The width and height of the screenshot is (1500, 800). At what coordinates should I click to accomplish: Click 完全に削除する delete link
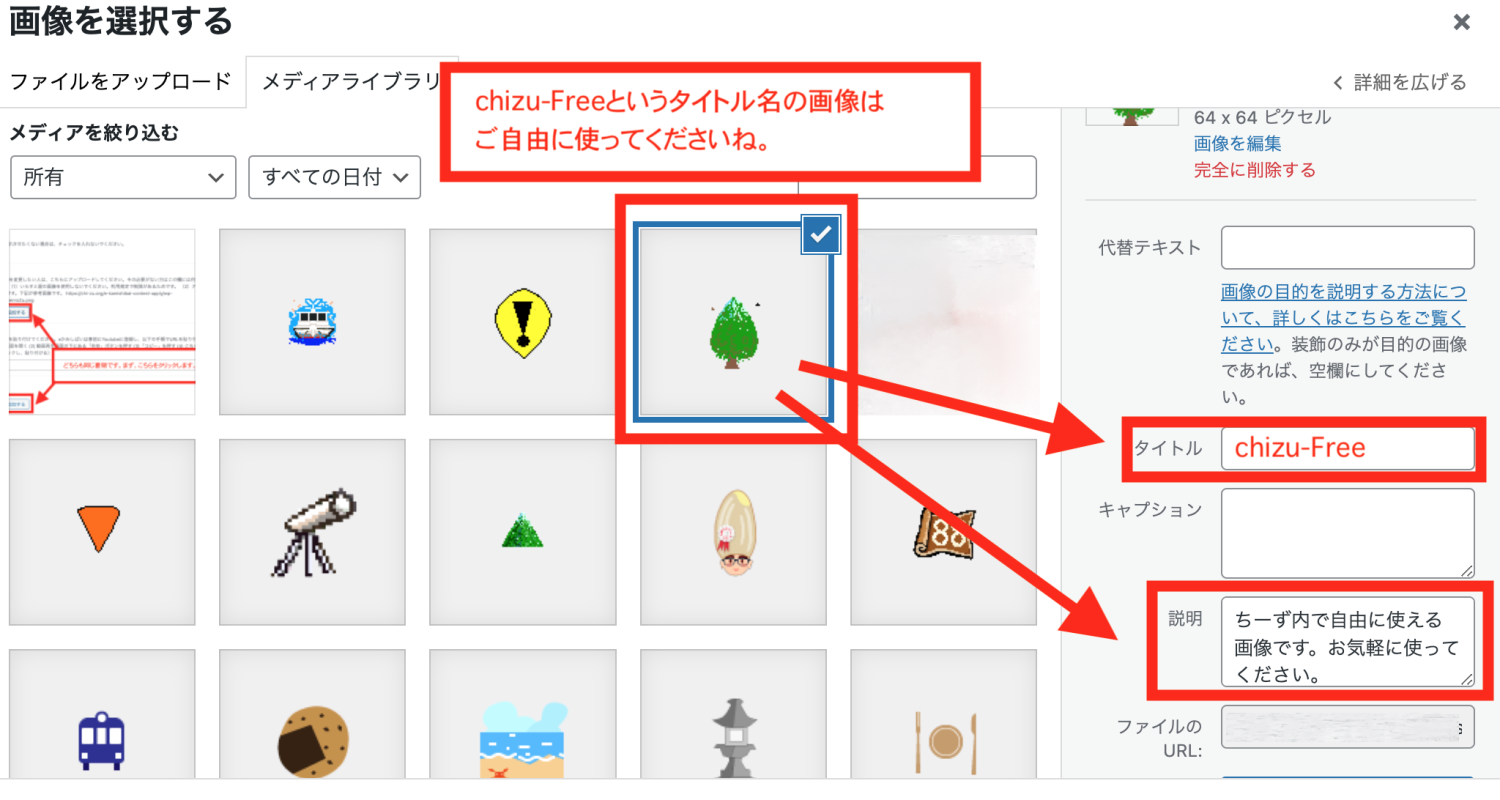click(1255, 169)
